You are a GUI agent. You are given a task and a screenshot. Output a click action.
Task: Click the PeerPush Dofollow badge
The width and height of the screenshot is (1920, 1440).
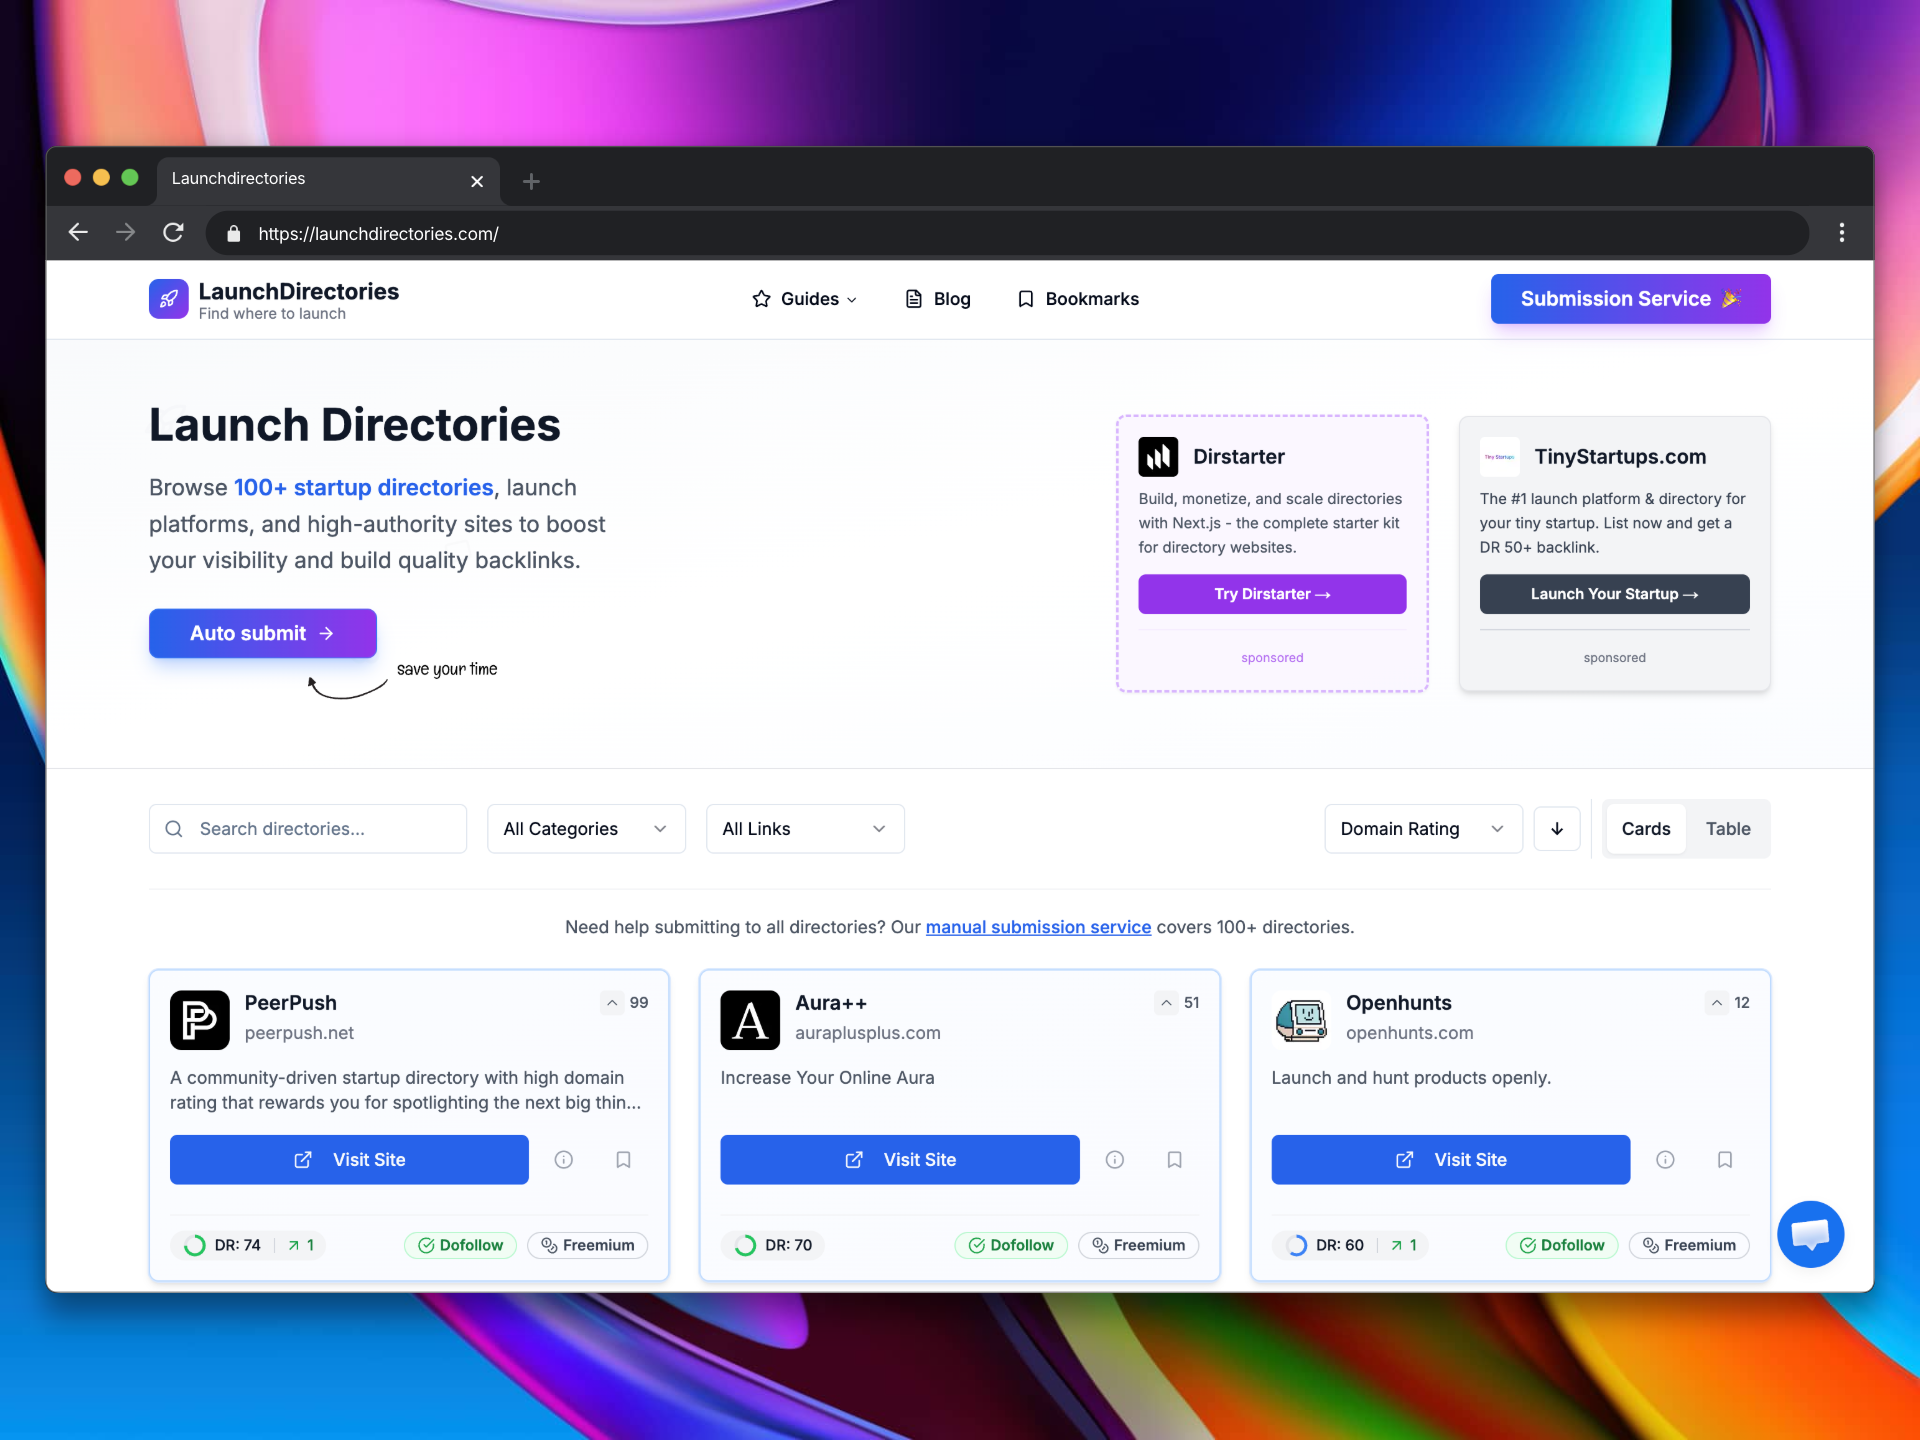pyautogui.click(x=460, y=1245)
